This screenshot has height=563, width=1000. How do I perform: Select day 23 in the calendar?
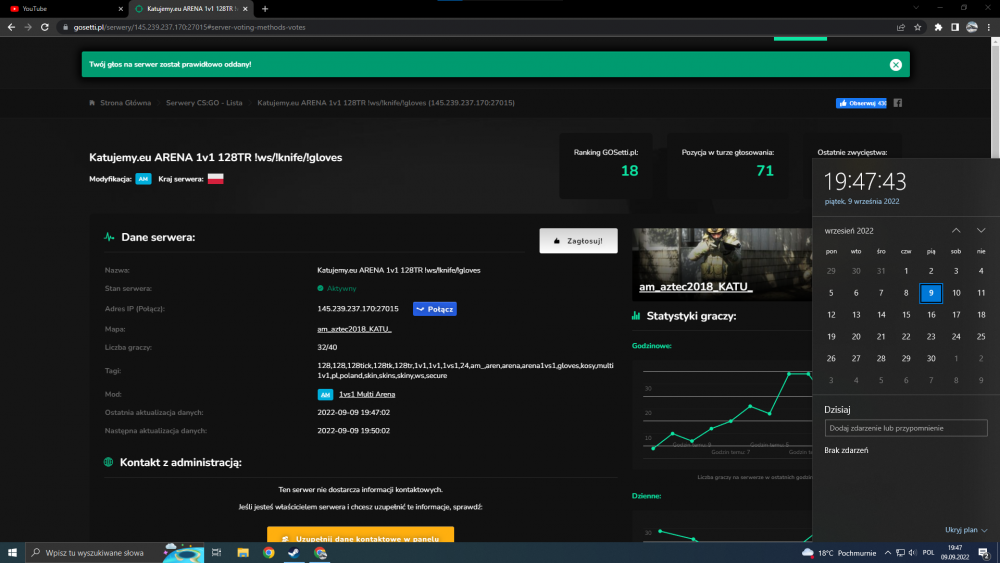point(930,337)
